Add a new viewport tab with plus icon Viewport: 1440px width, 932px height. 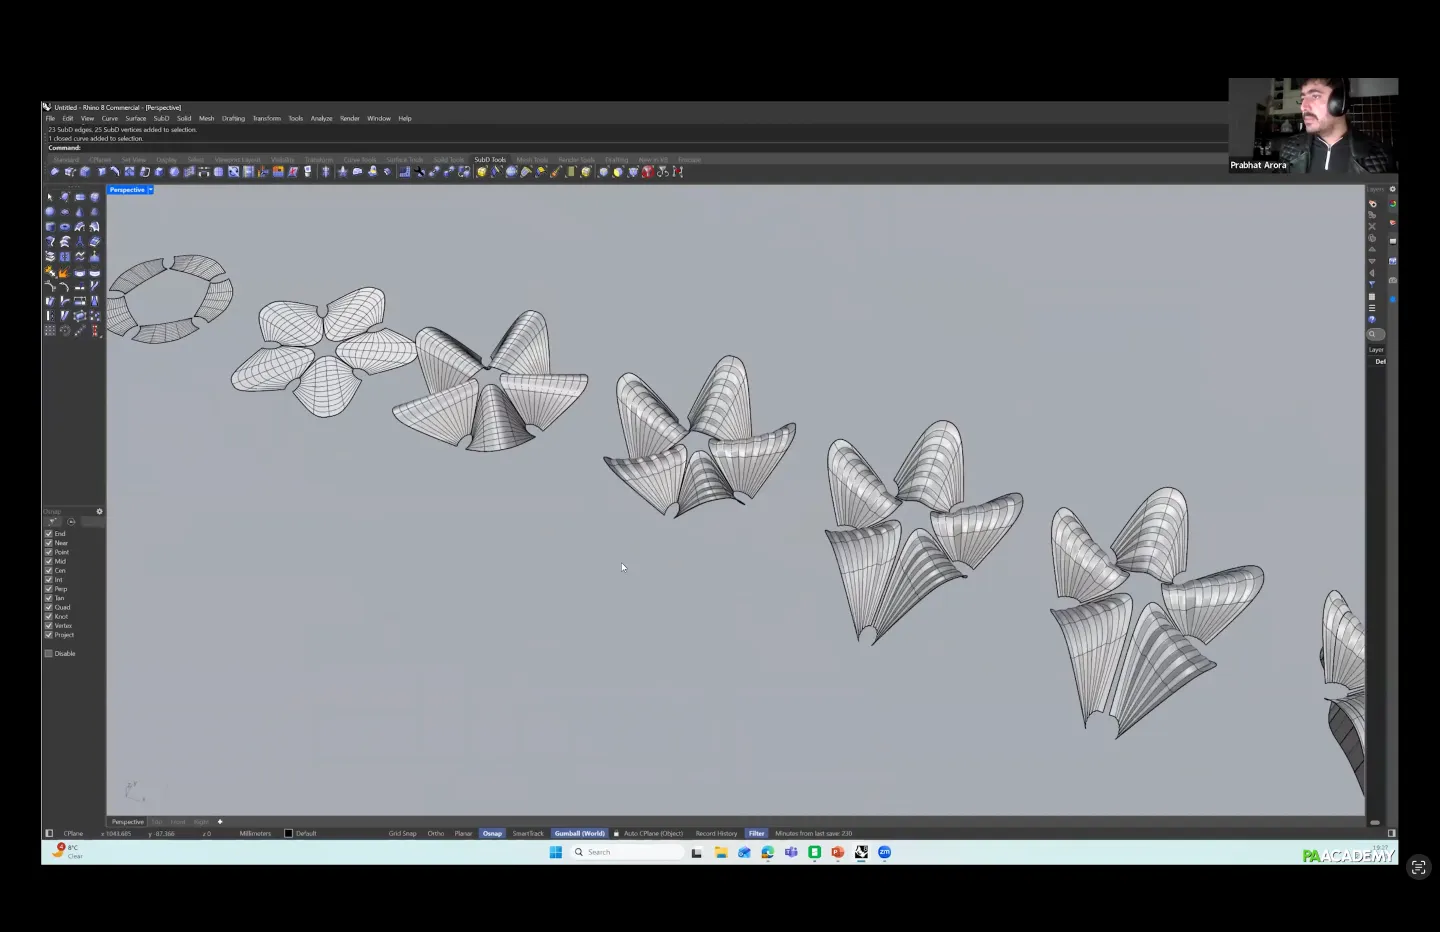[220, 822]
